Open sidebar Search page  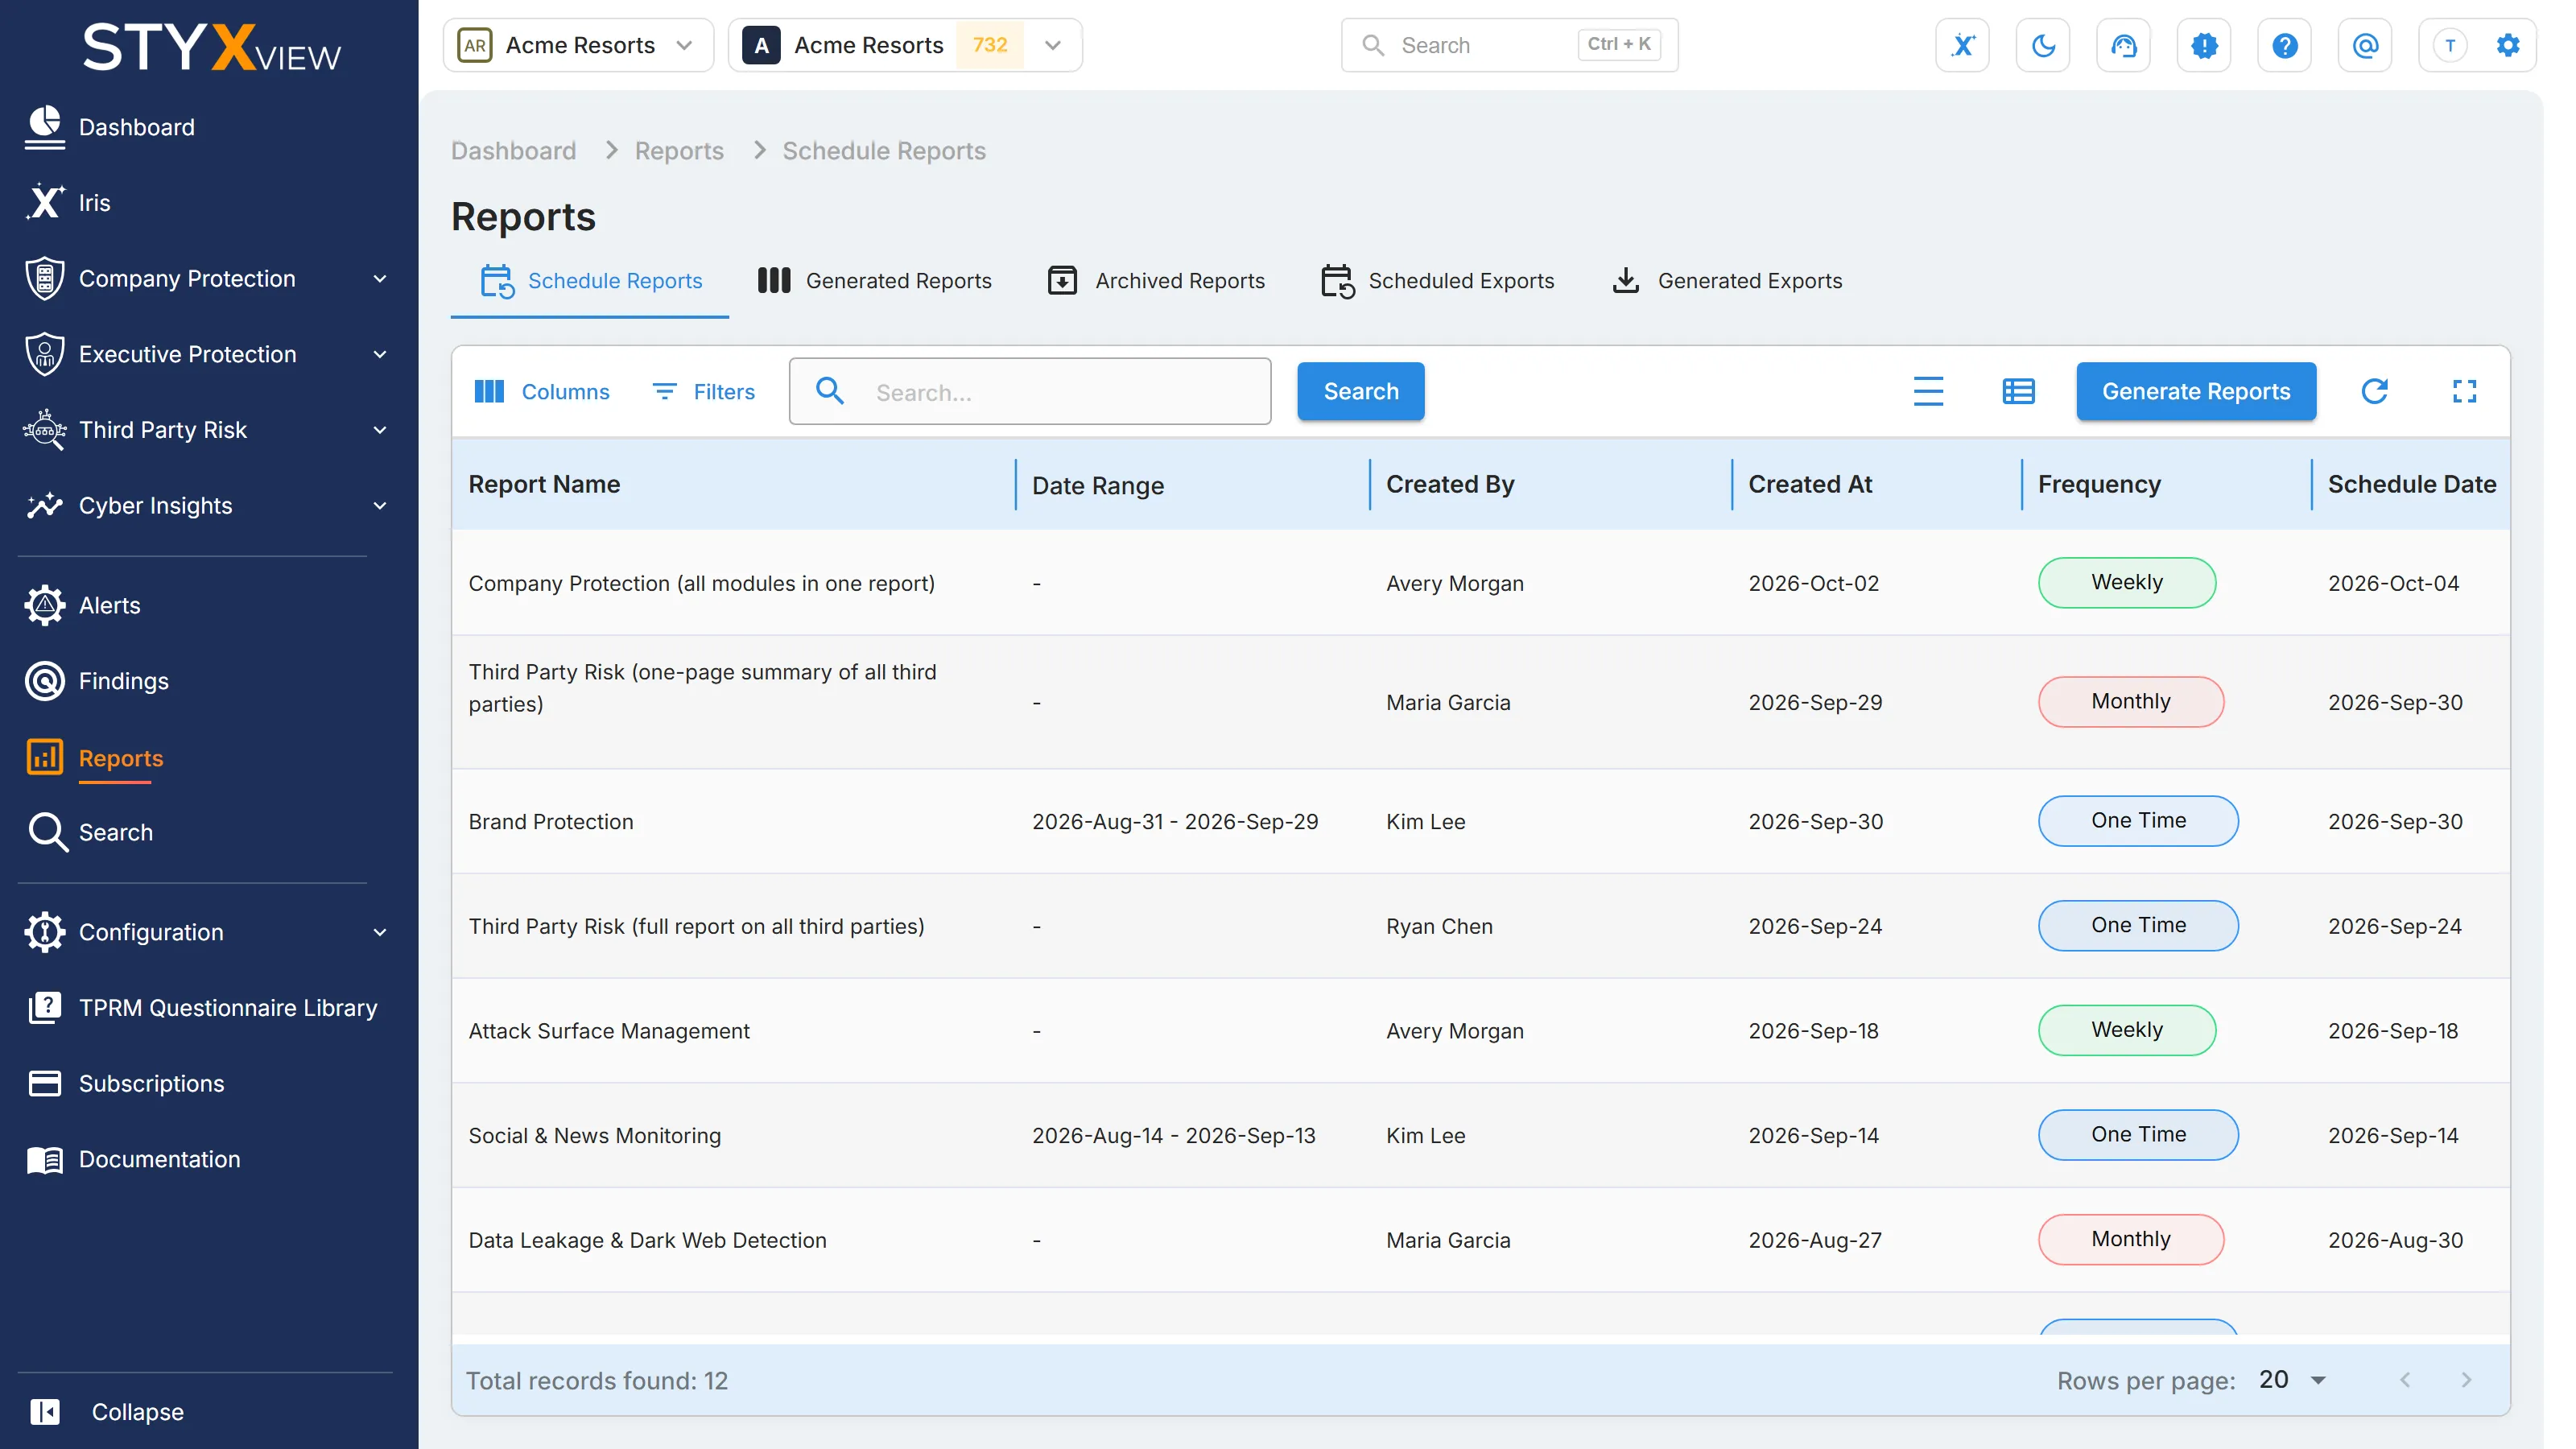tap(115, 832)
